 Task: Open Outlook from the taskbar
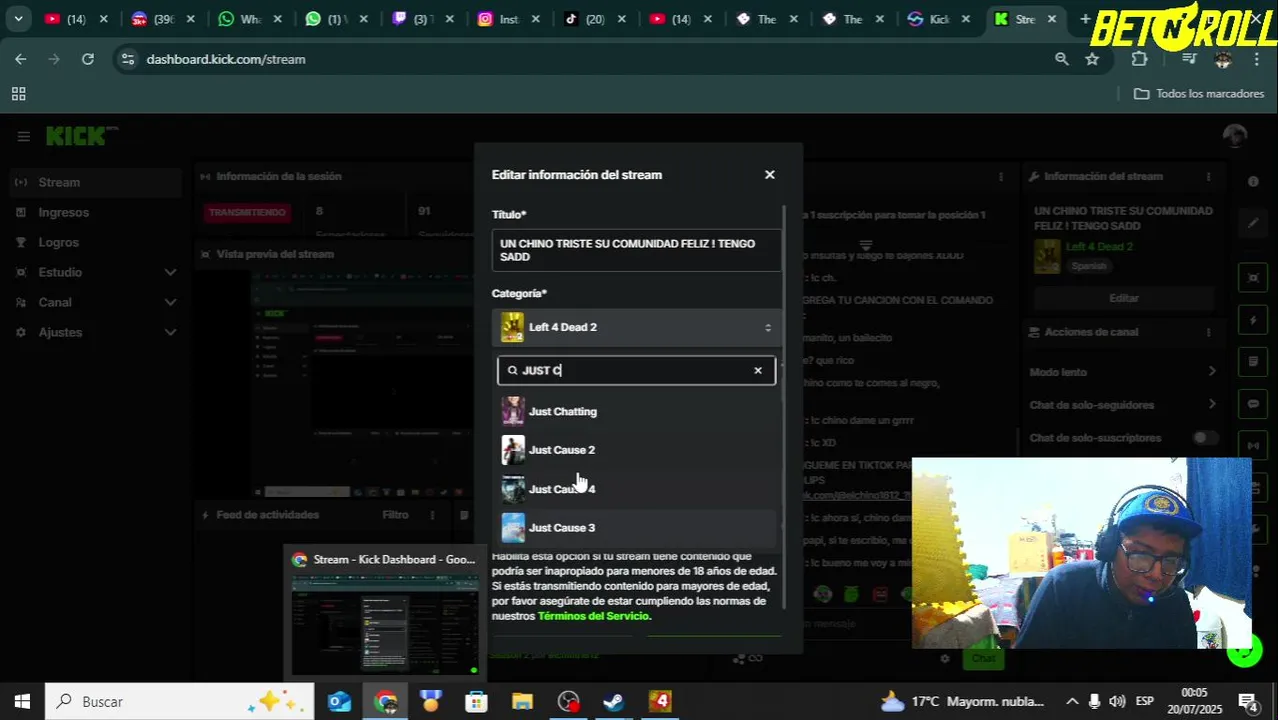click(x=339, y=702)
